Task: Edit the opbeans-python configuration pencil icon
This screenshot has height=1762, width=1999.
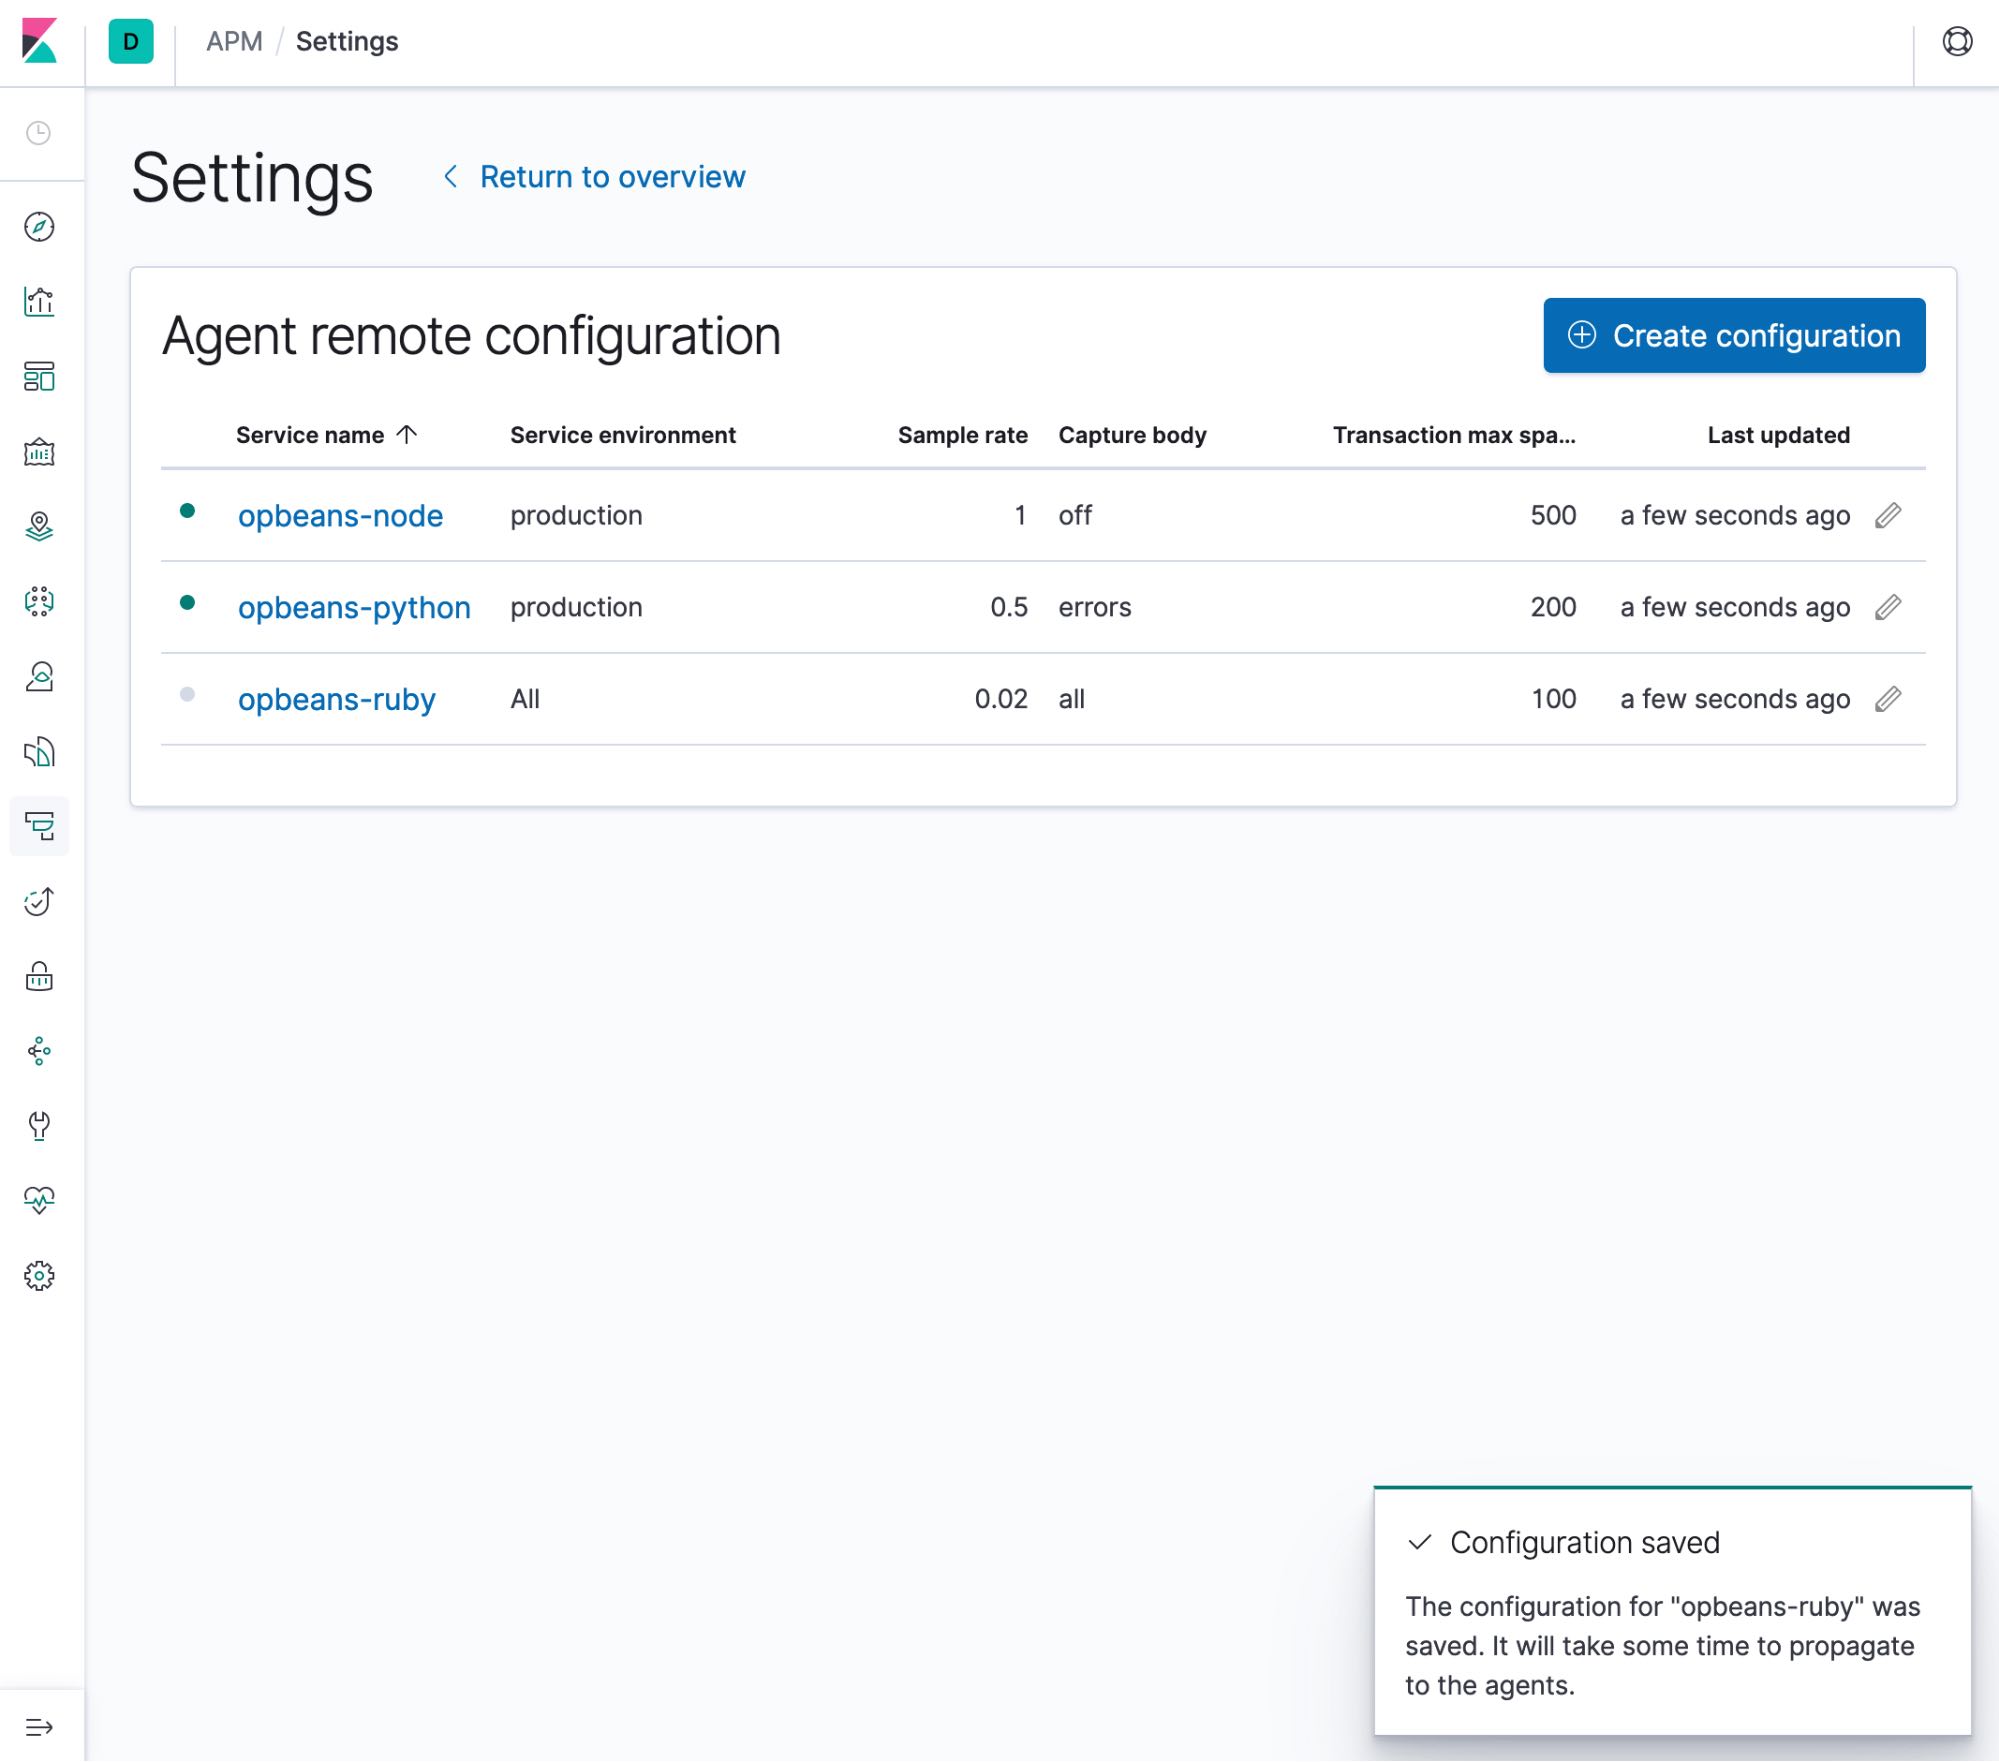Action: 1890,605
